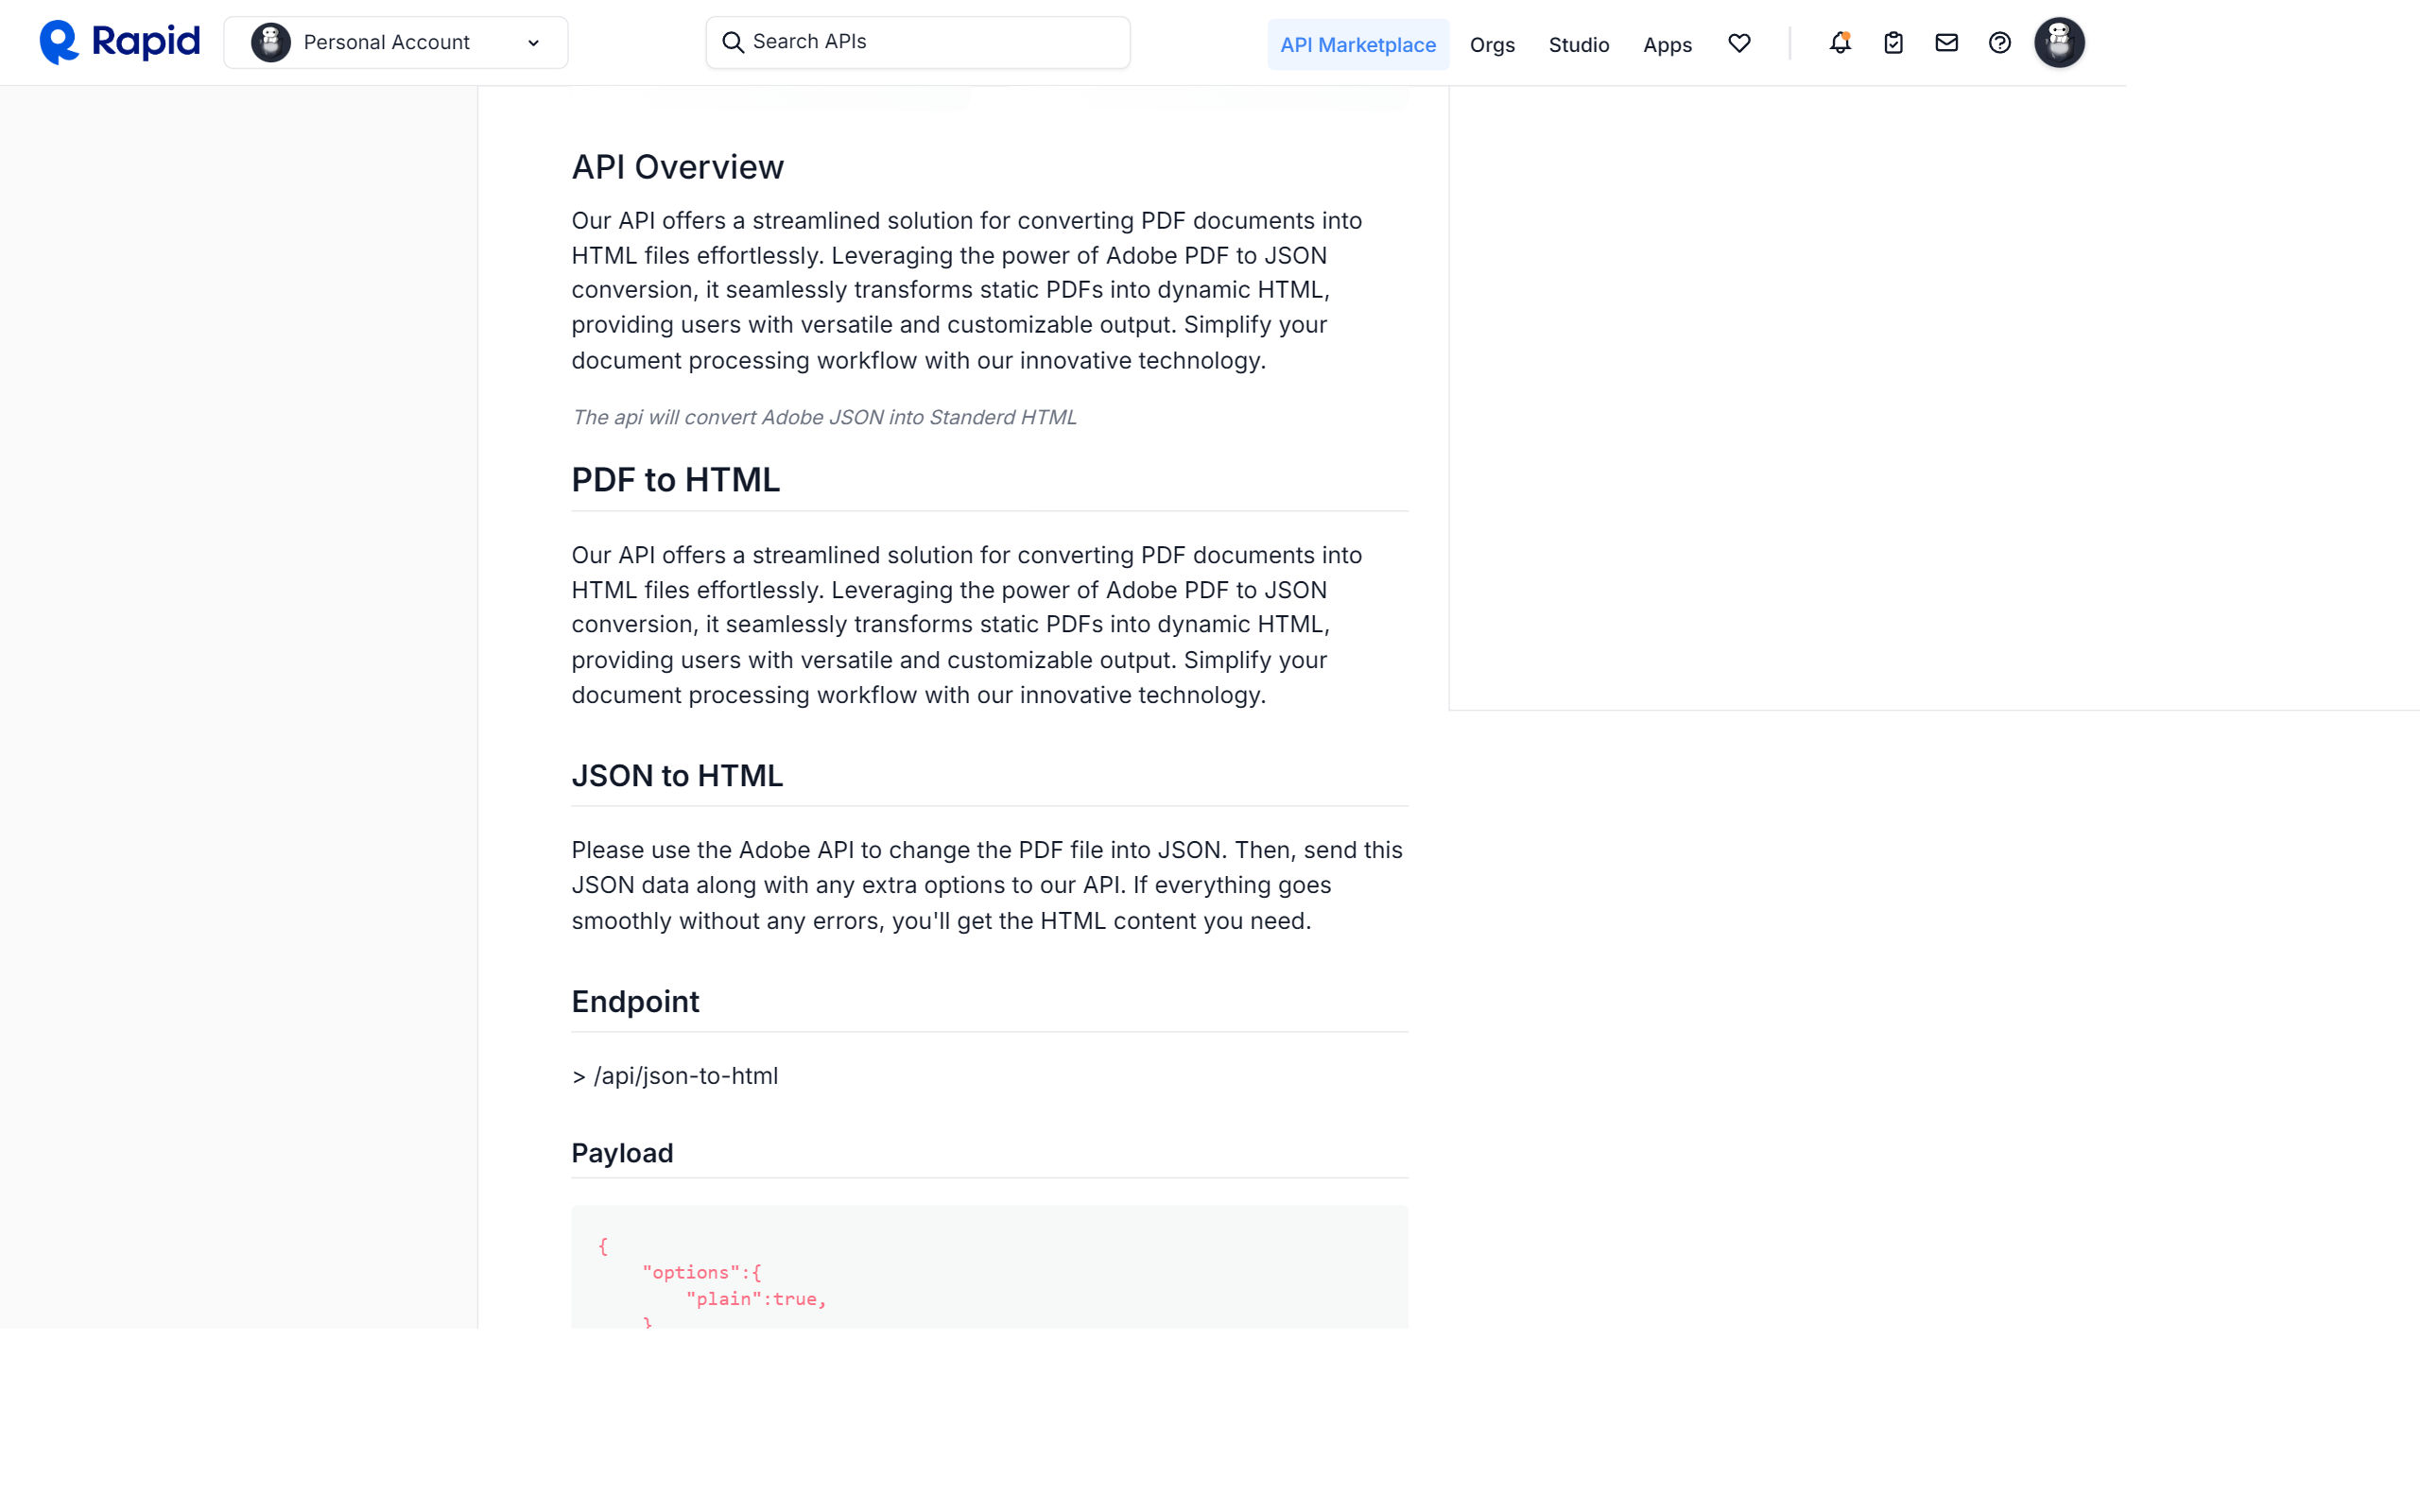The height and width of the screenshot is (1512, 2420).
Task: Open the Orgs section
Action: (1491, 45)
